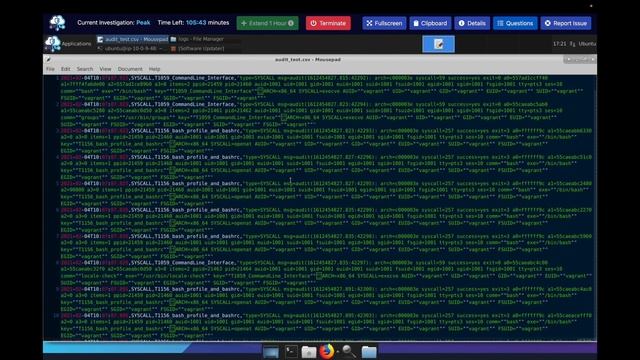The width and height of the screenshot is (640, 360).
Task: Click the Mousepad window title-bar icon
Action: pyautogui.click(x=48, y=60)
